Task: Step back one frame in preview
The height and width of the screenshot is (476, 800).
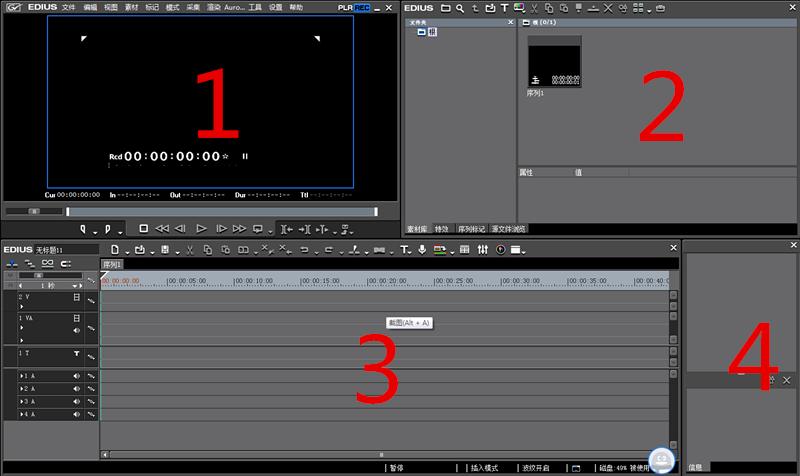Action: [180, 229]
